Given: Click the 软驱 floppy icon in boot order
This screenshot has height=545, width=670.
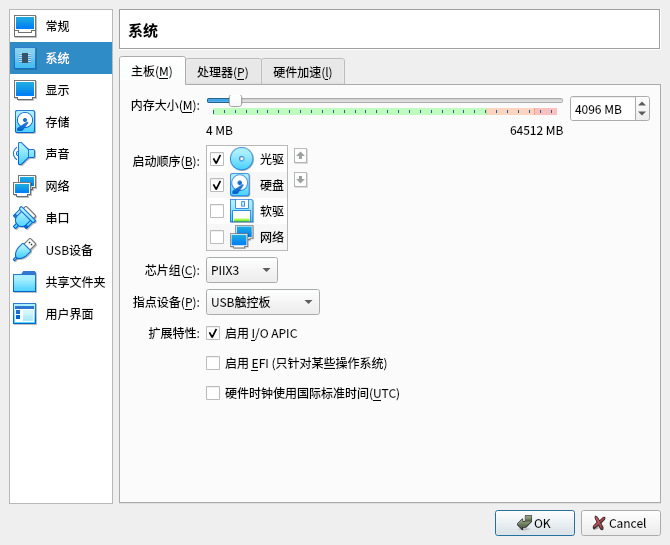Looking at the screenshot, I should point(241,211).
